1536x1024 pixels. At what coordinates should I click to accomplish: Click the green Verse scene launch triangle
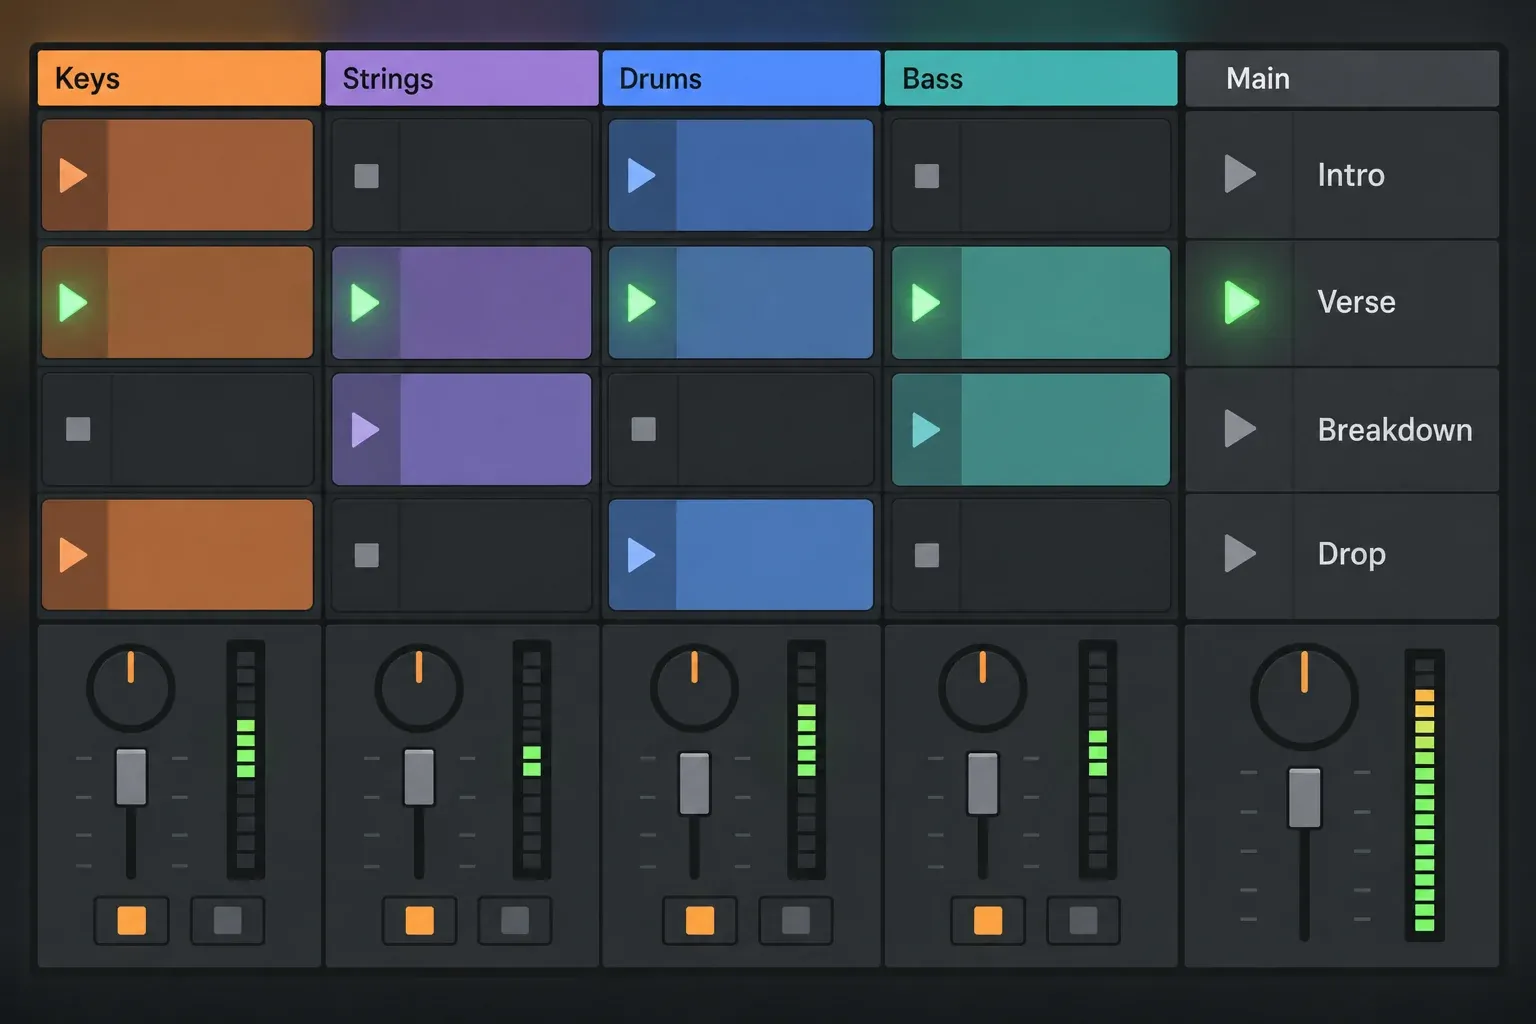click(x=1241, y=302)
